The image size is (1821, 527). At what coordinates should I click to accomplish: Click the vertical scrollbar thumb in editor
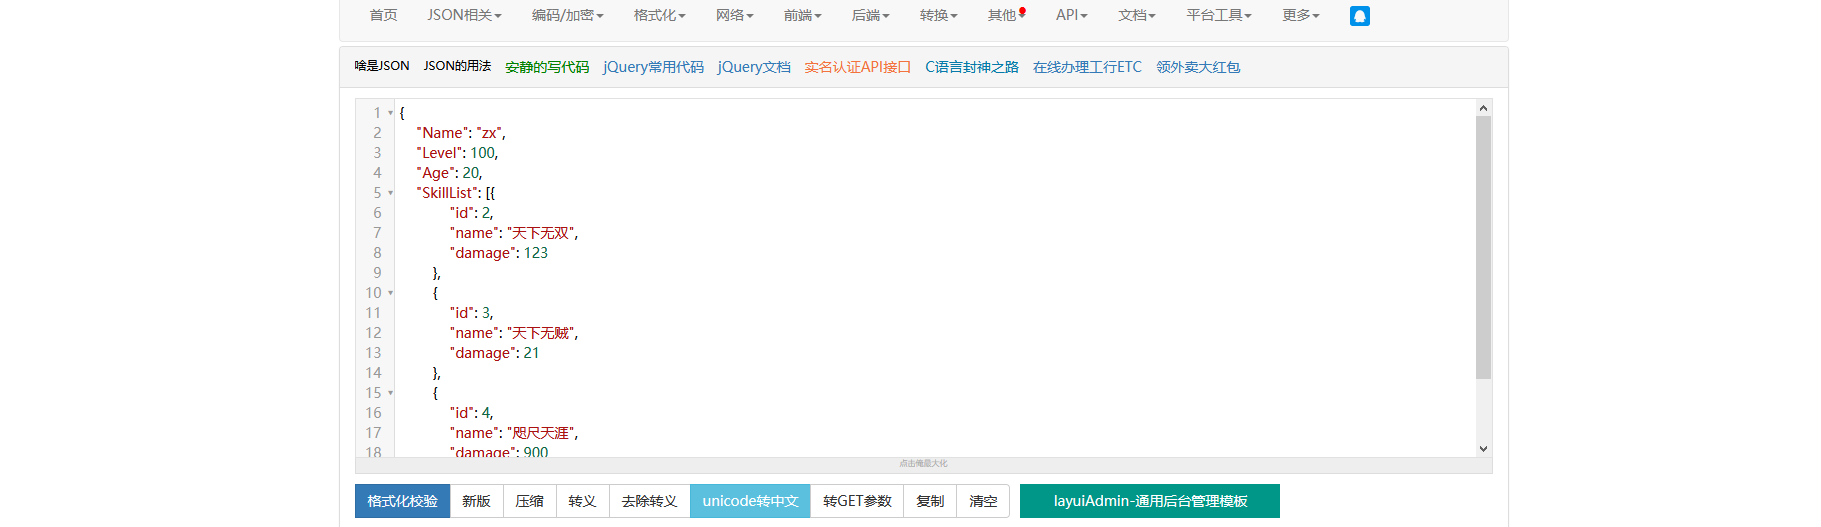pos(1483,247)
